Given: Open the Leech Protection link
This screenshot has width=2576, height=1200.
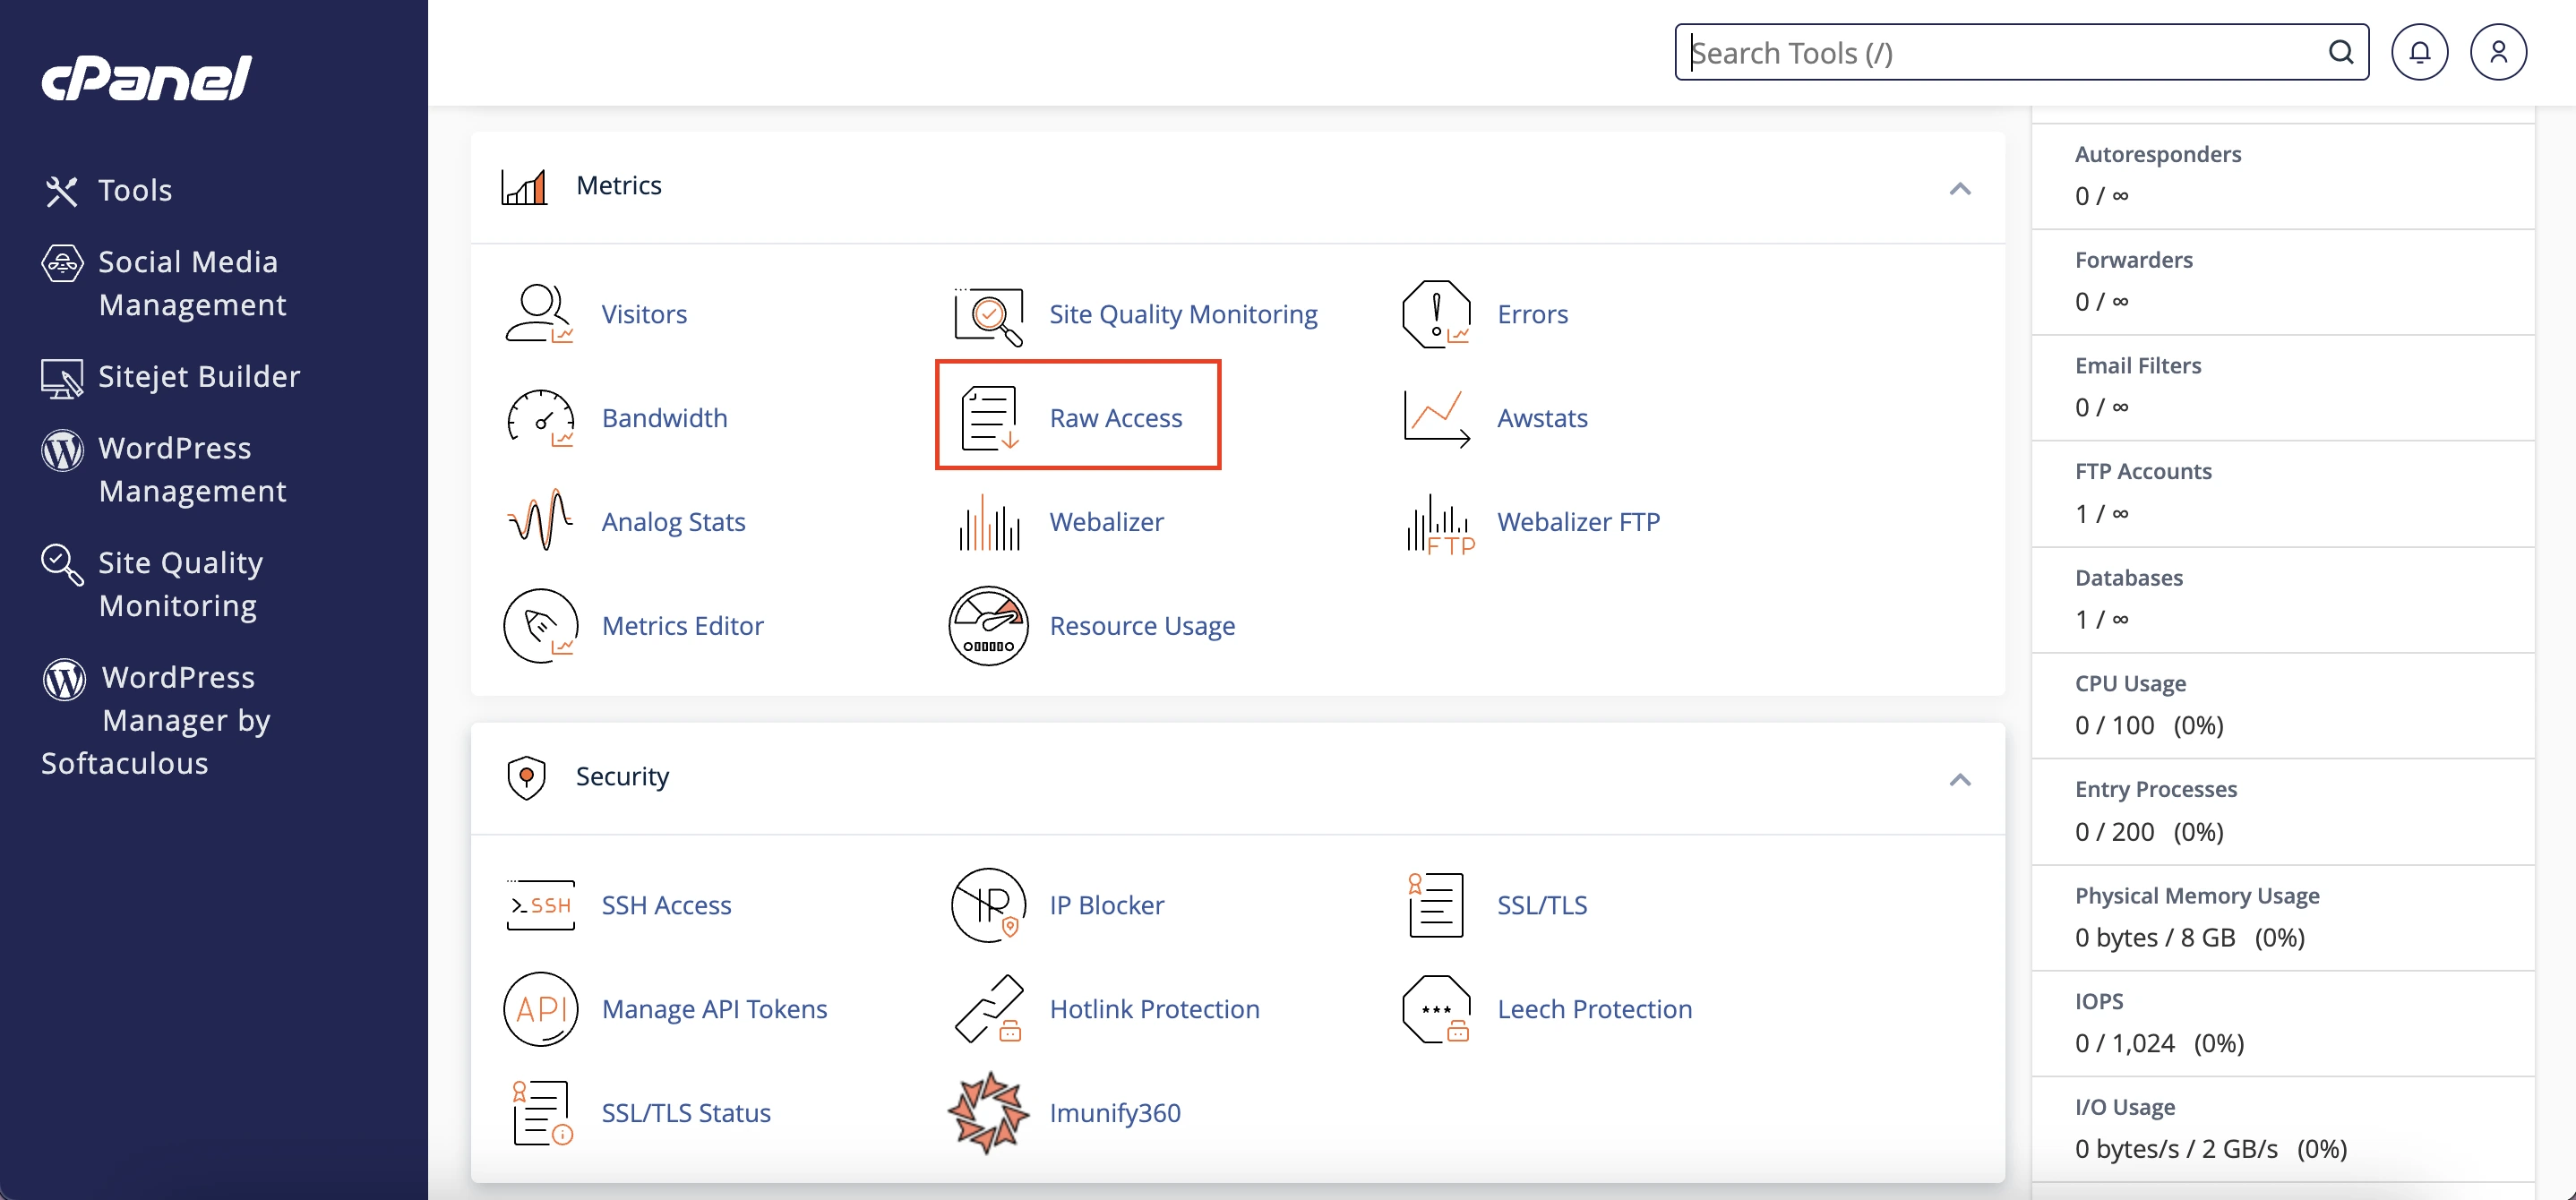Looking at the screenshot, I should click(1595, 1009).
